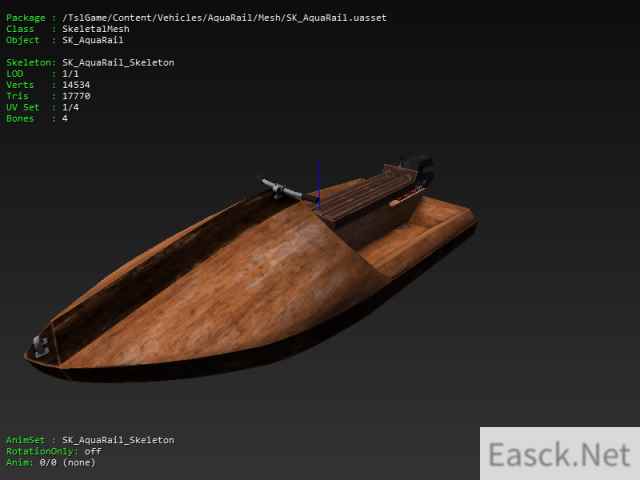
Task: Click the metal fitting on the boat's bow
Action: point(42,346)
